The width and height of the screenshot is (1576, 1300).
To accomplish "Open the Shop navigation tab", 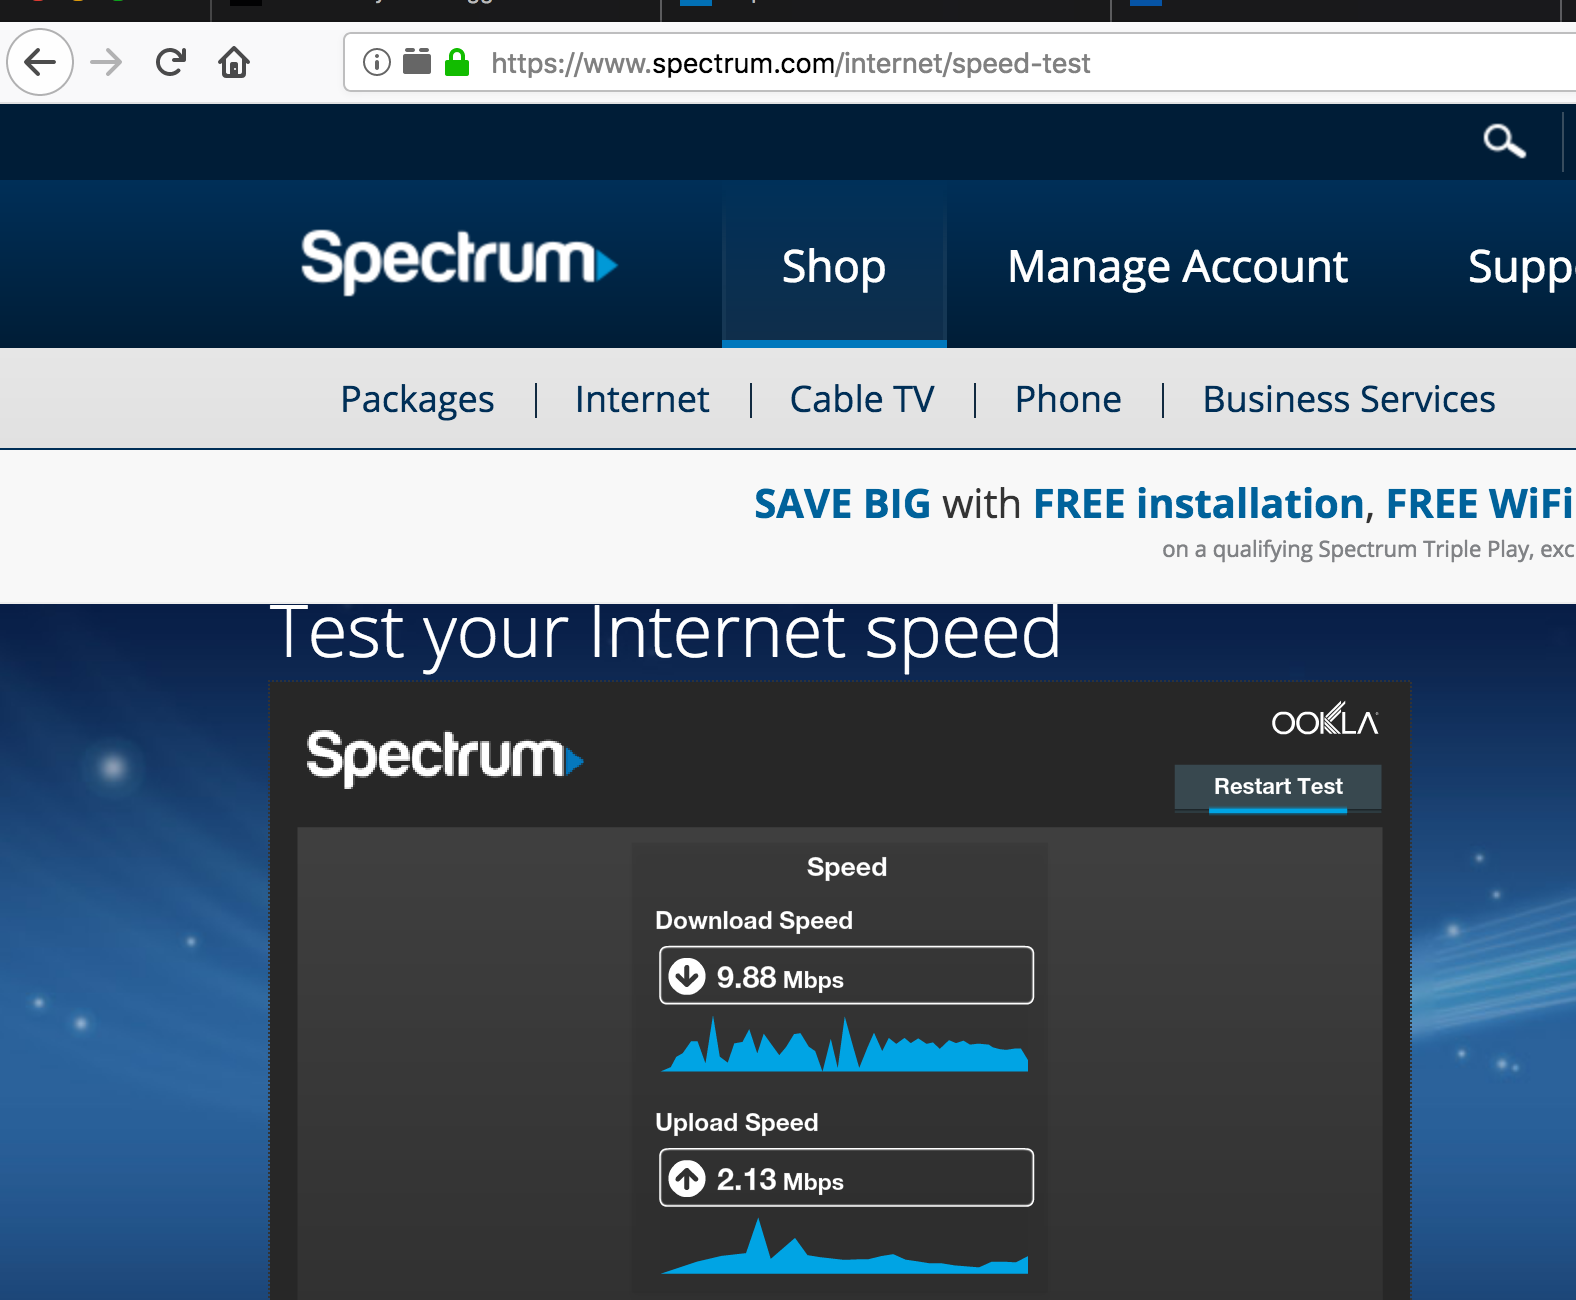I will click(x=834, y=267).
